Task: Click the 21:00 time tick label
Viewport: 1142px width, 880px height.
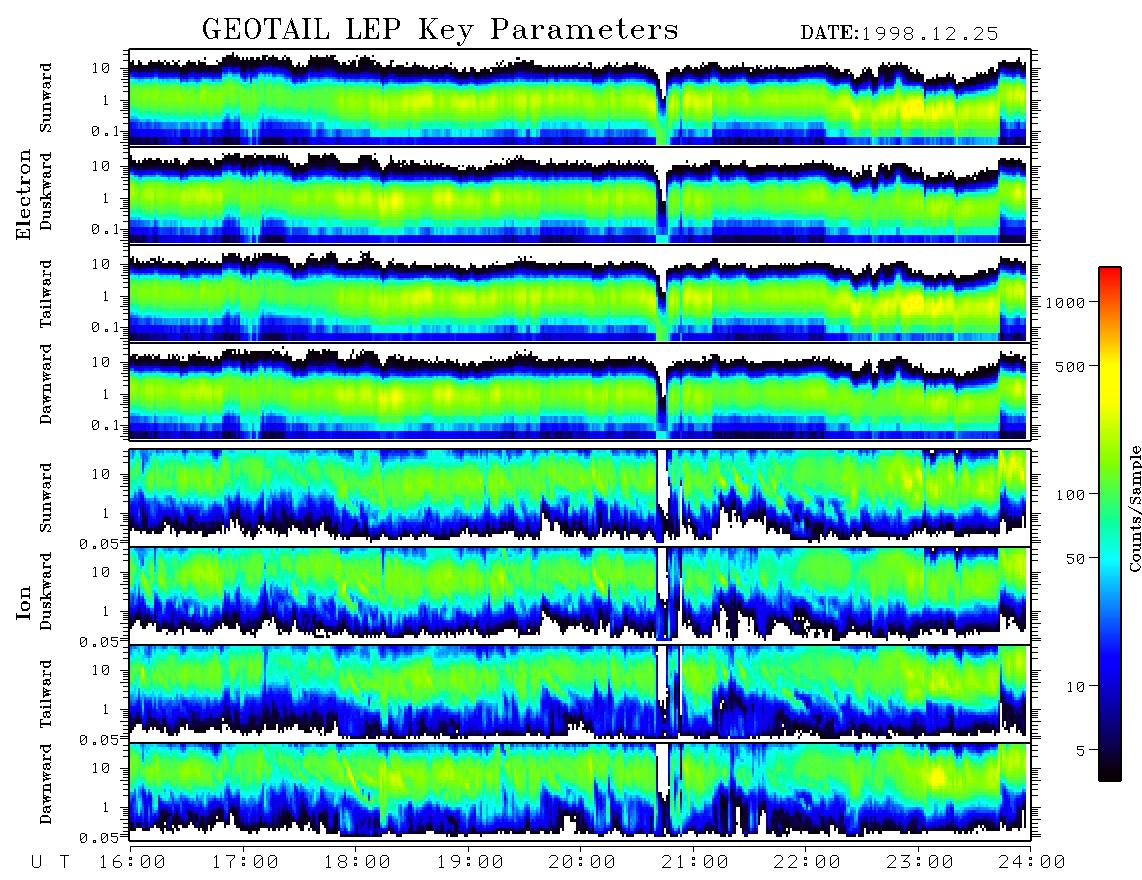Action: 695,863
